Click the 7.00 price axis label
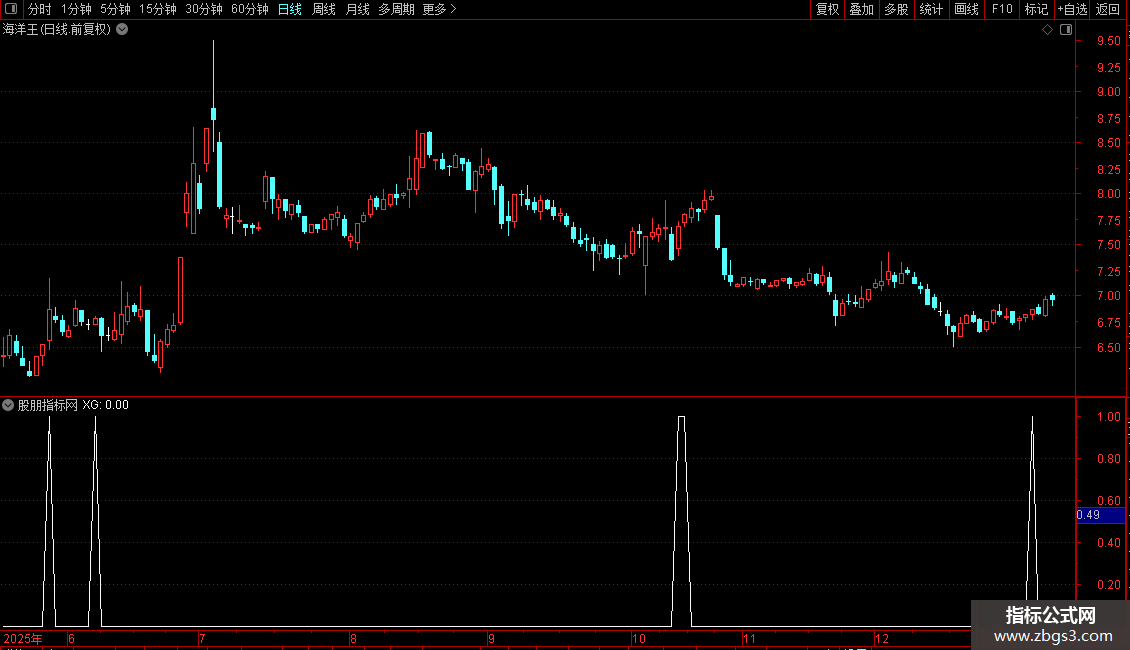The height and width of the screenshot is (650, 1130). click(x=1108, y=296)
